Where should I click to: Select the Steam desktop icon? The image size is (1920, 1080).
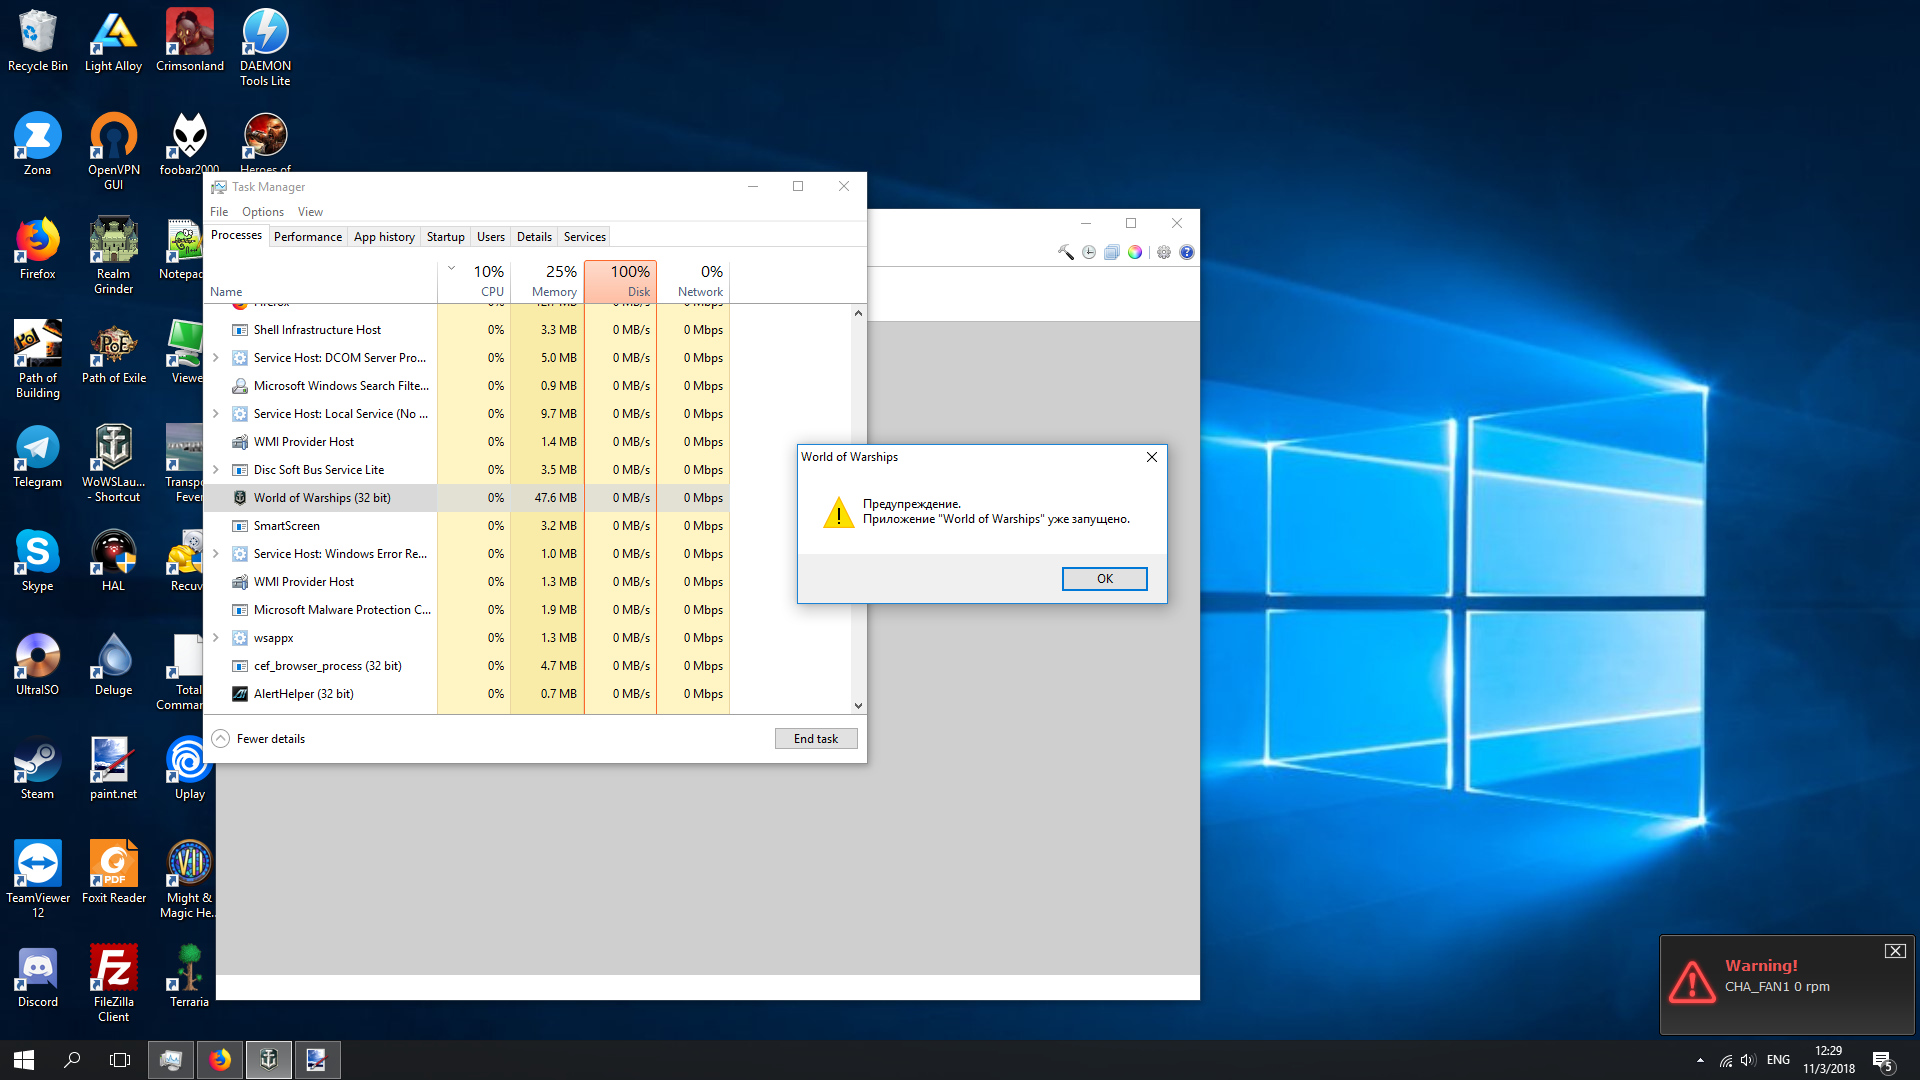coord(38,769)
